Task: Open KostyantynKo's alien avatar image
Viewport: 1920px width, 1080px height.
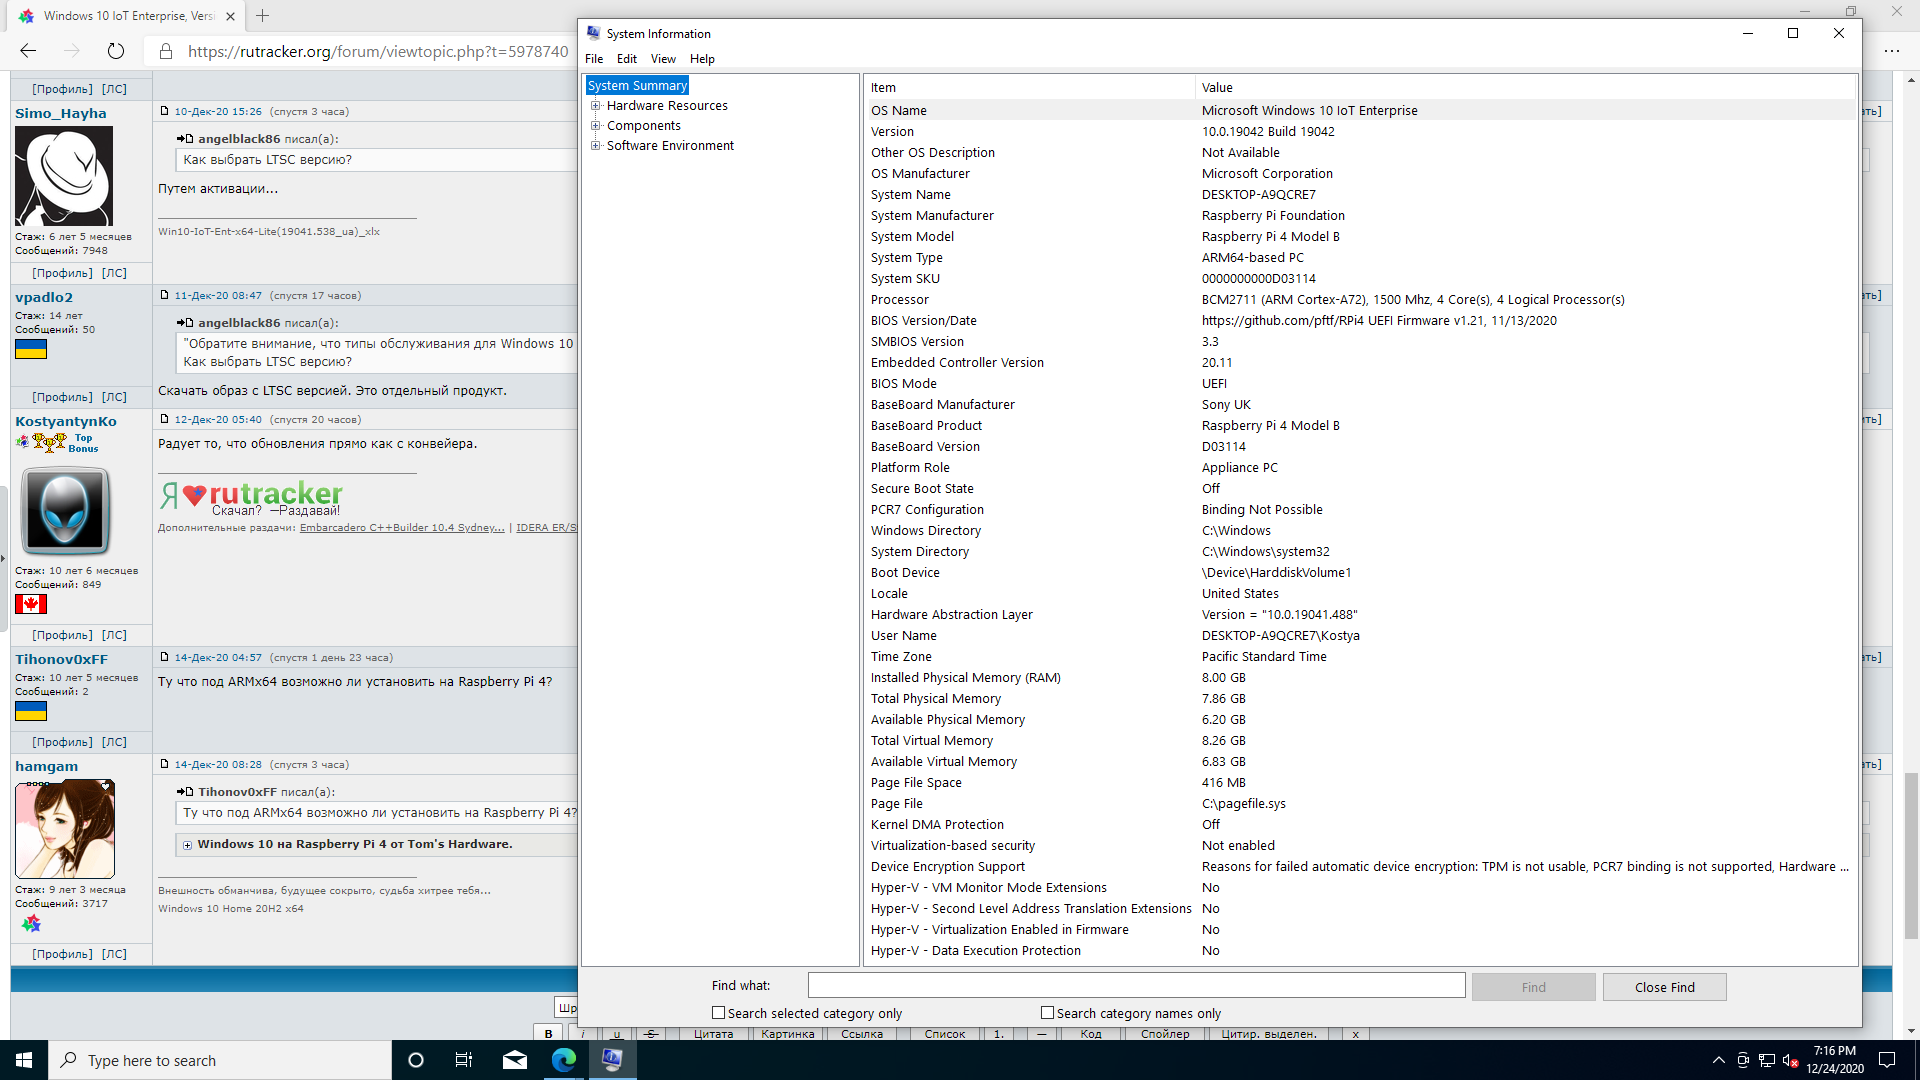Action: coord(65,510)
